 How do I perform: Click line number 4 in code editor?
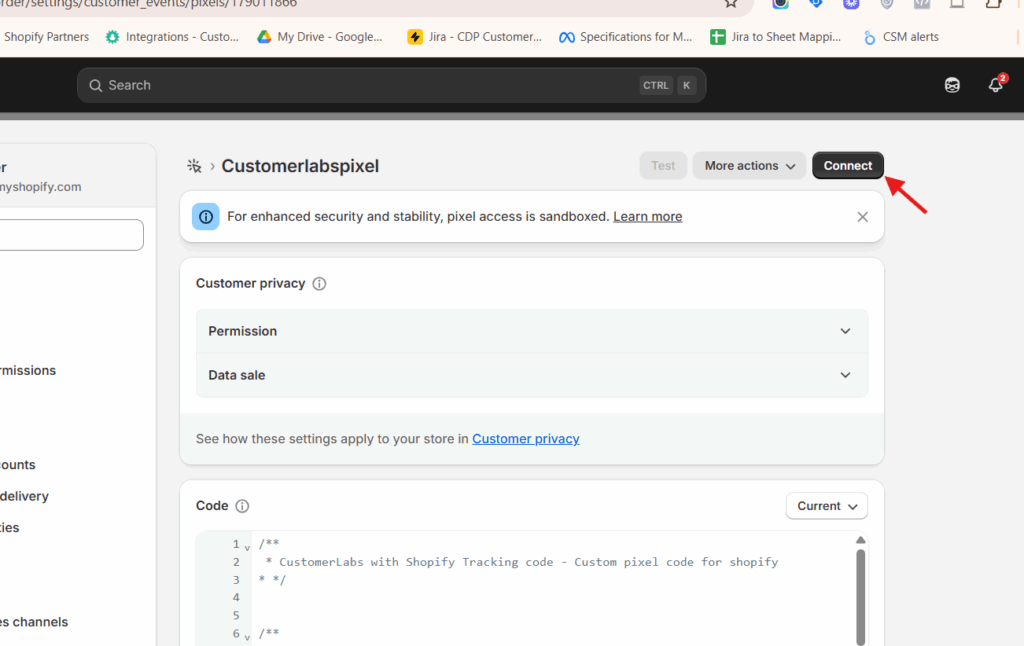236,598
